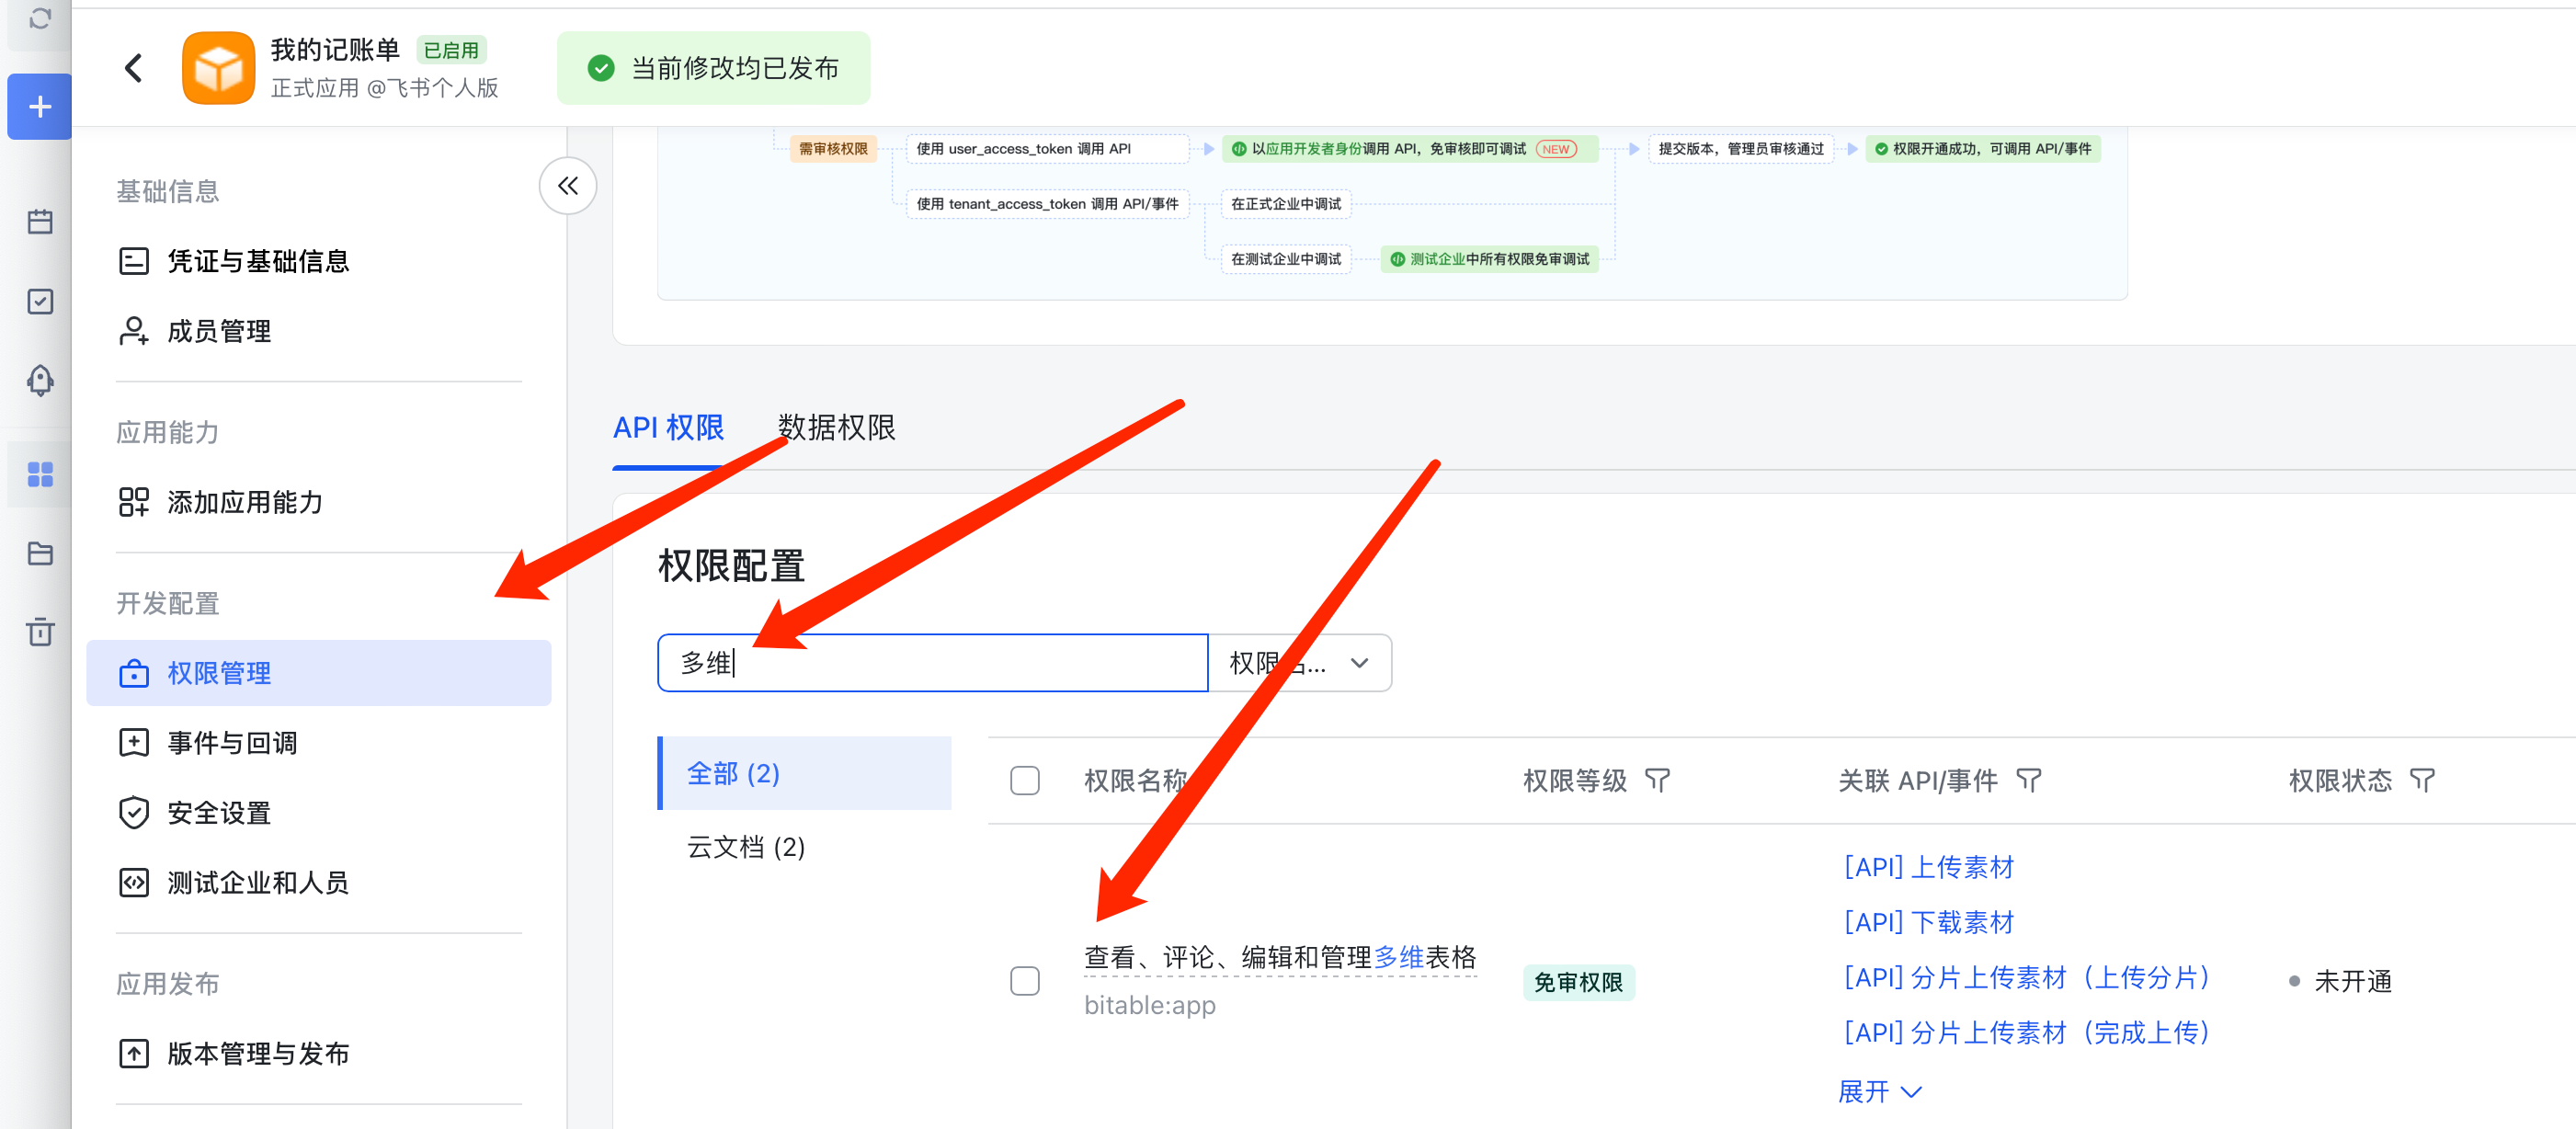This screenshot has height=1129, width=2576.
Task: Open the rocket icon in left rail
Action: (40, 380)
